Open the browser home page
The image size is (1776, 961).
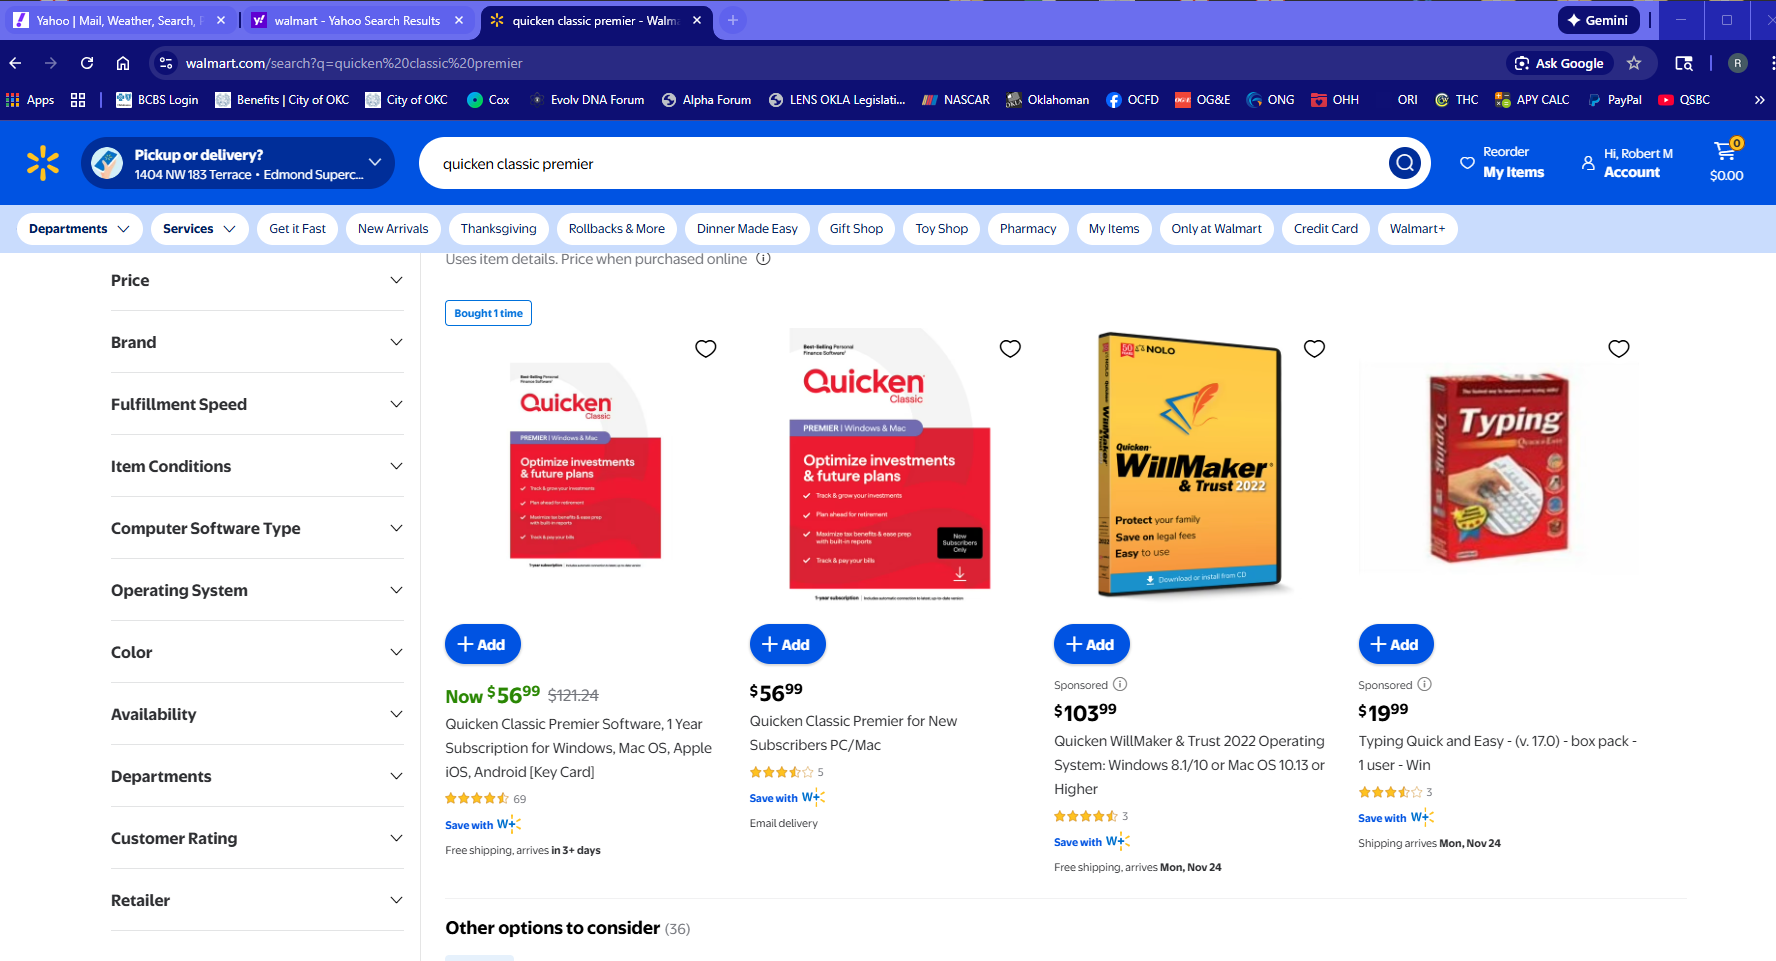coord(123,63)
